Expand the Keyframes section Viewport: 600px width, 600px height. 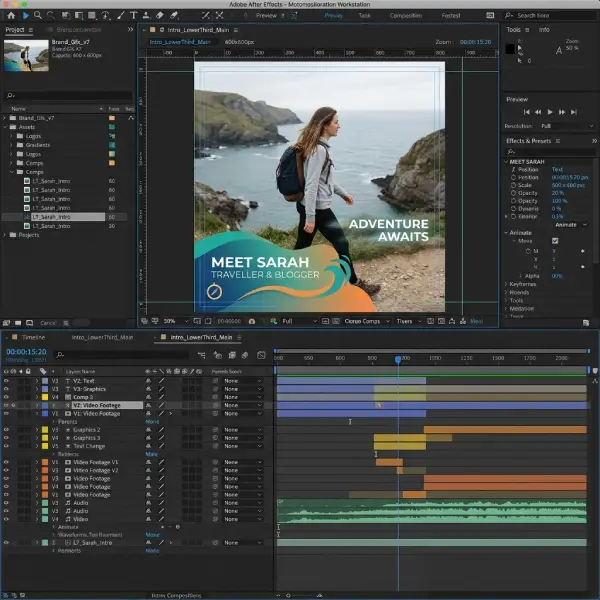point(506,284)
